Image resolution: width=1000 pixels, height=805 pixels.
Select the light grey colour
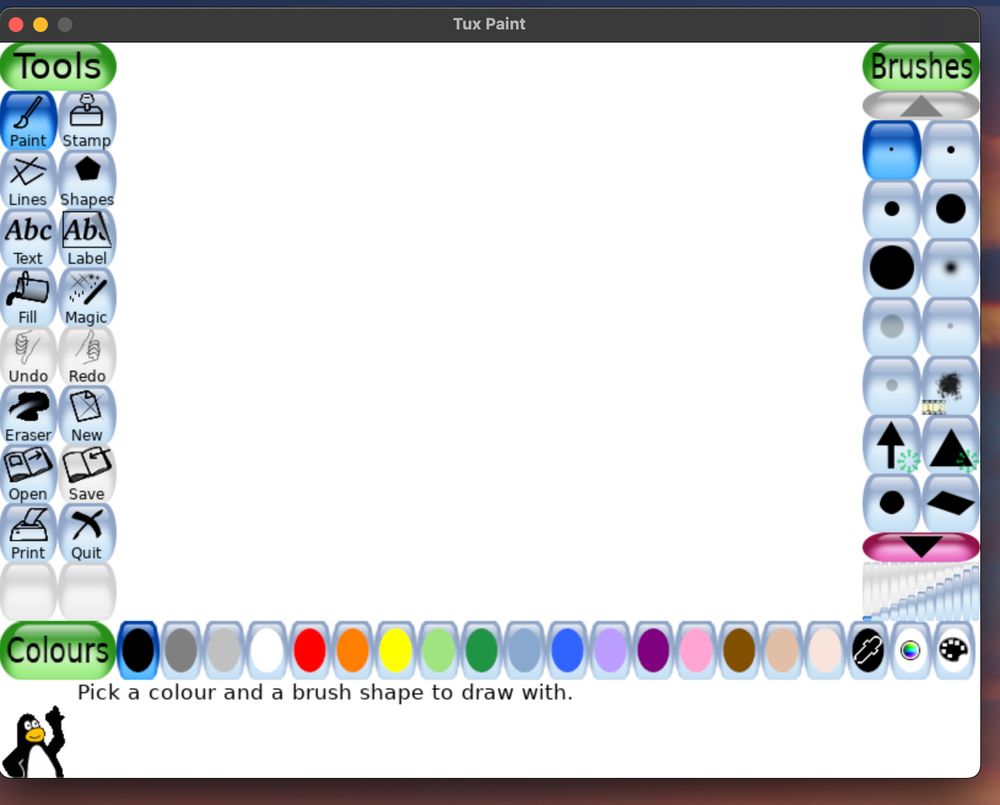224,650
